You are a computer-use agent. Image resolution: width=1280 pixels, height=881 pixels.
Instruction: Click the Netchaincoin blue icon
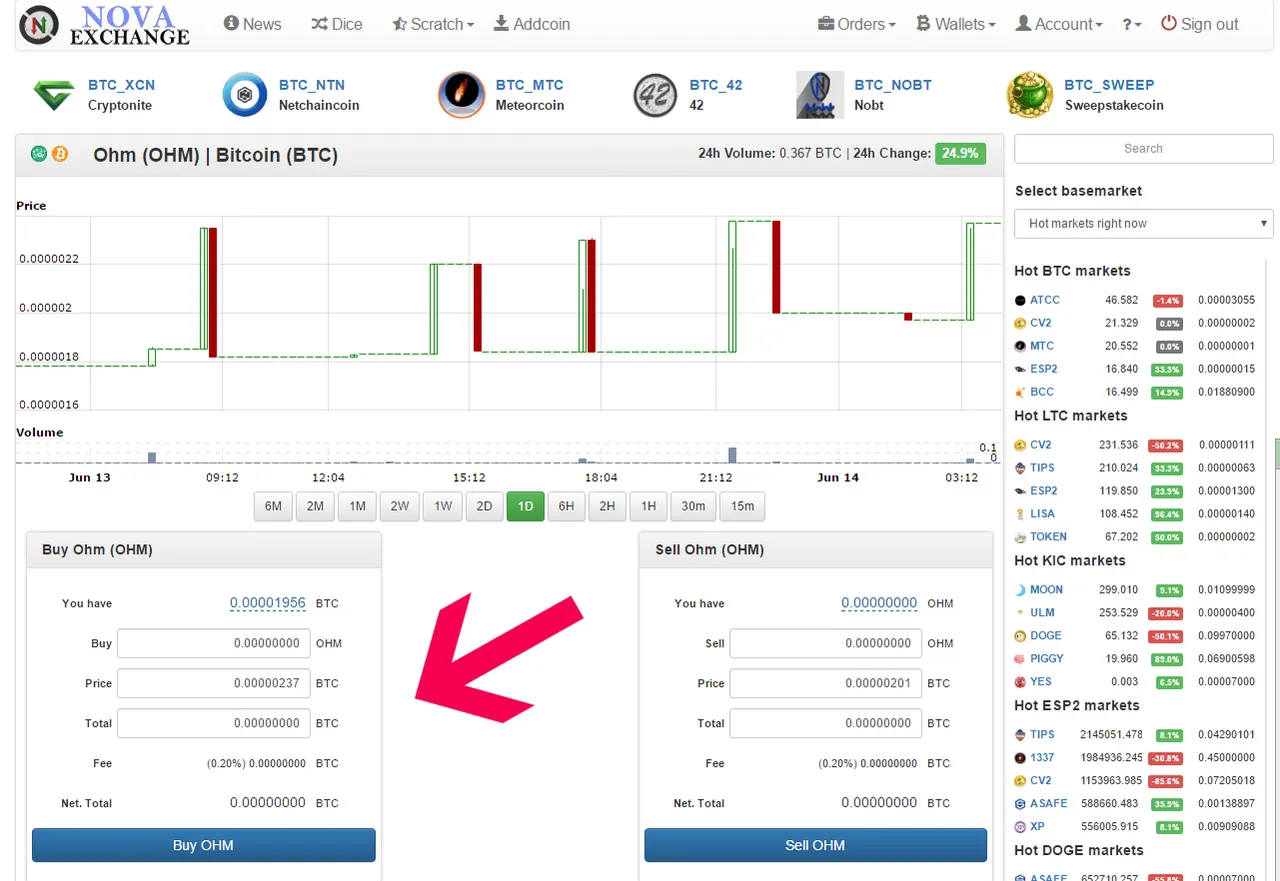[x=245, y=95]
